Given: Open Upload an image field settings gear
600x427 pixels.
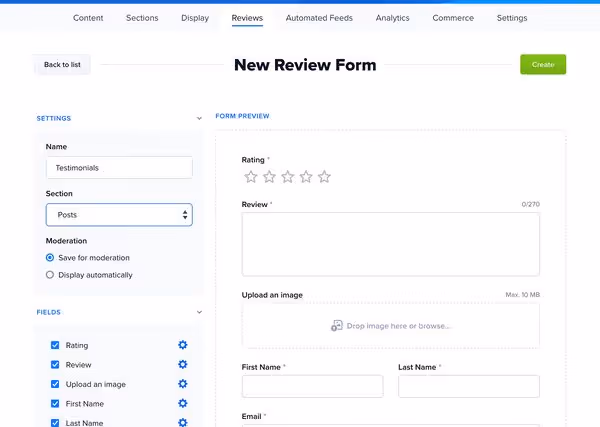Looking at the screenshot, I should [183, 384].
